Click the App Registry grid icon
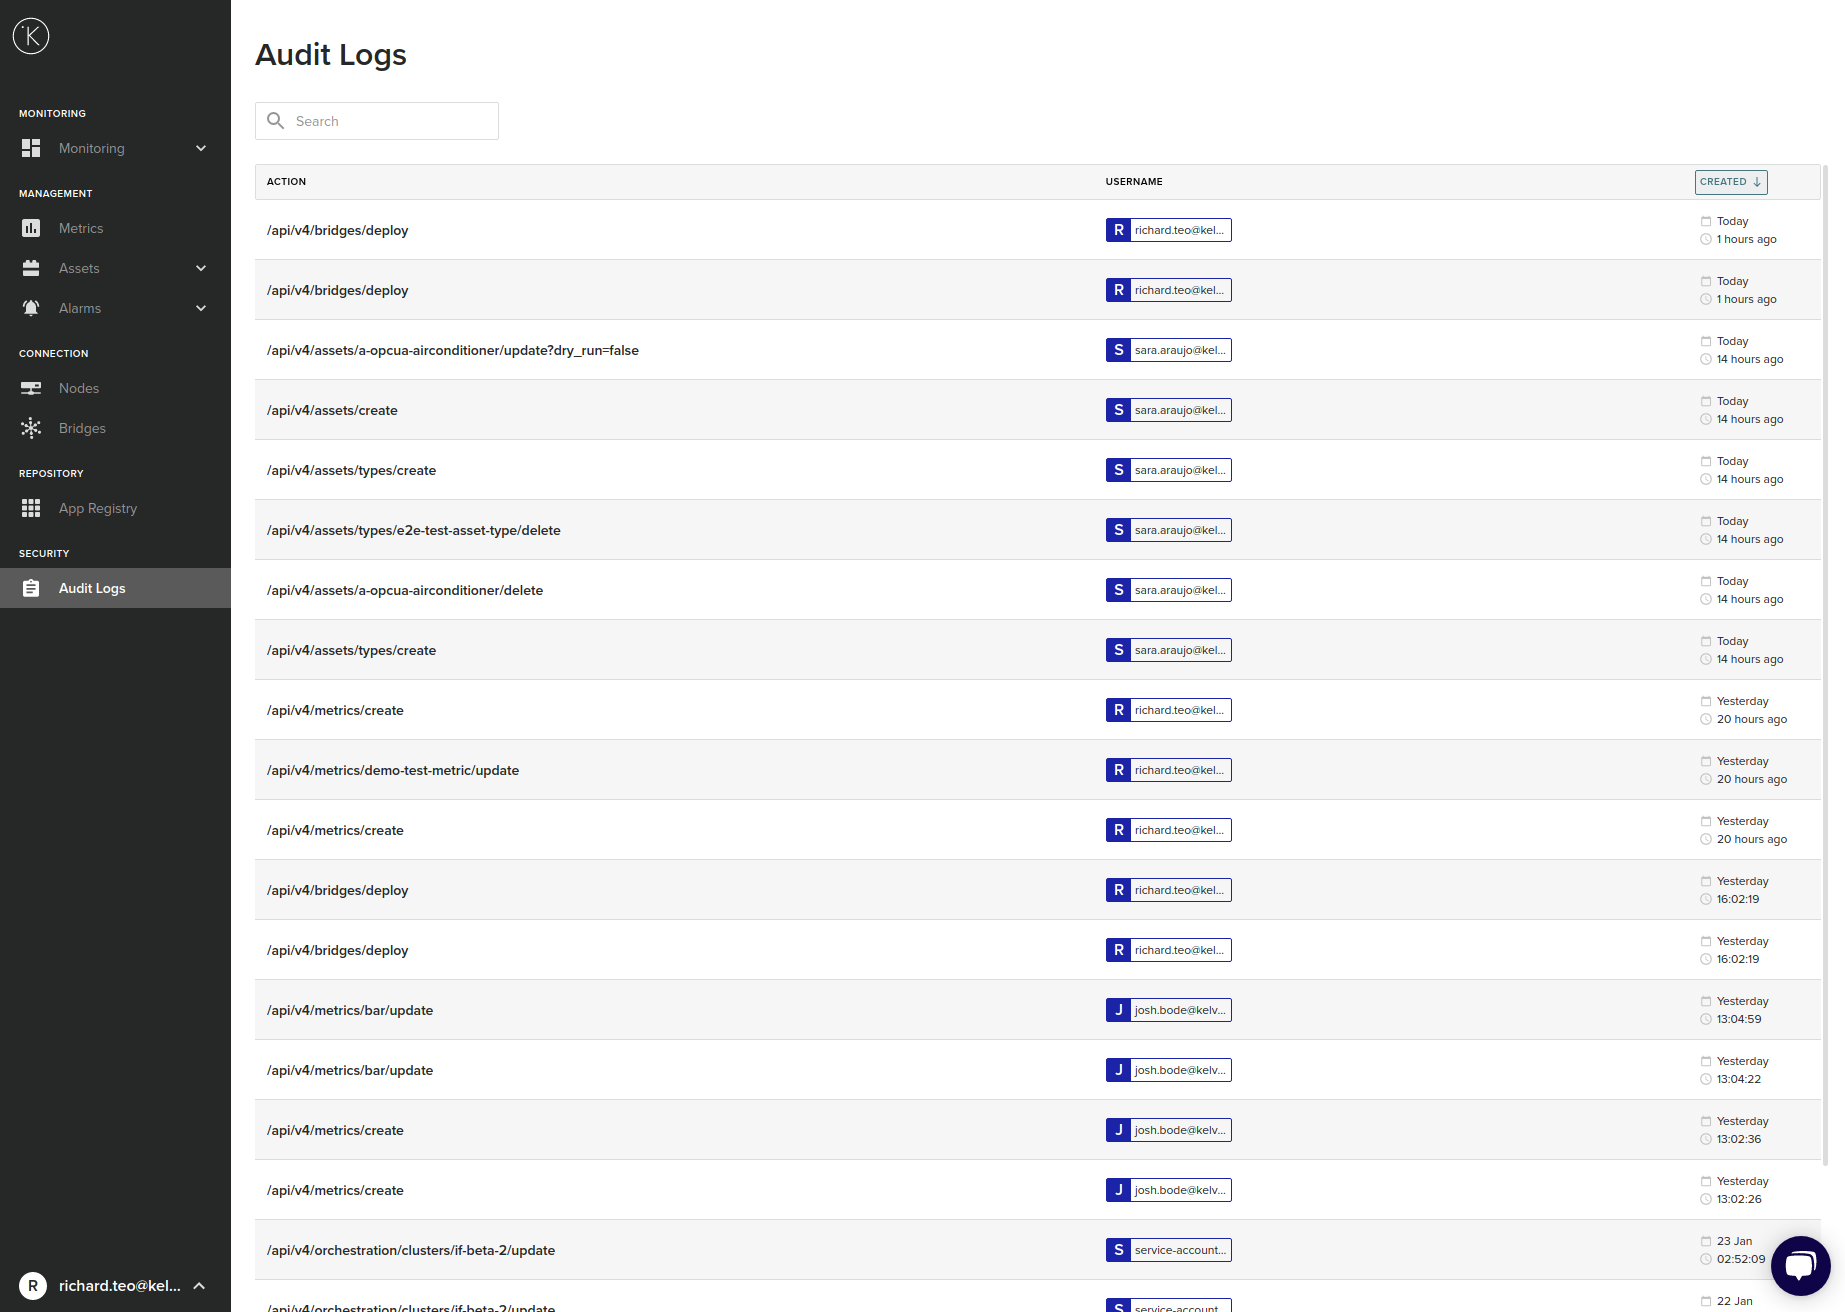1845x1312 pixels. (31, 508)
